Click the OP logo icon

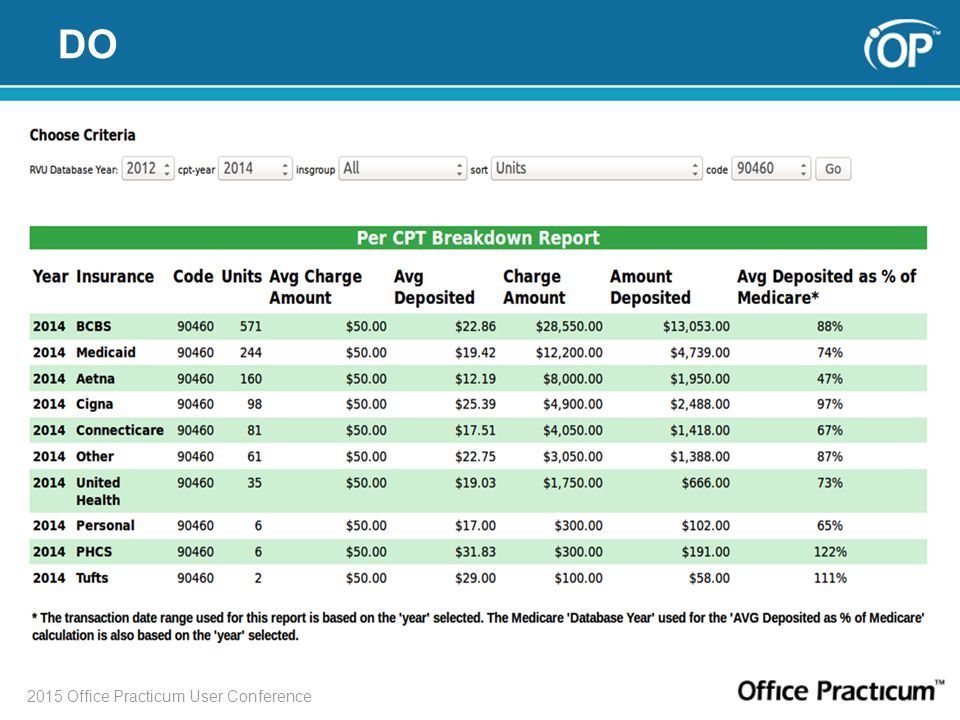tap(901, 45)
